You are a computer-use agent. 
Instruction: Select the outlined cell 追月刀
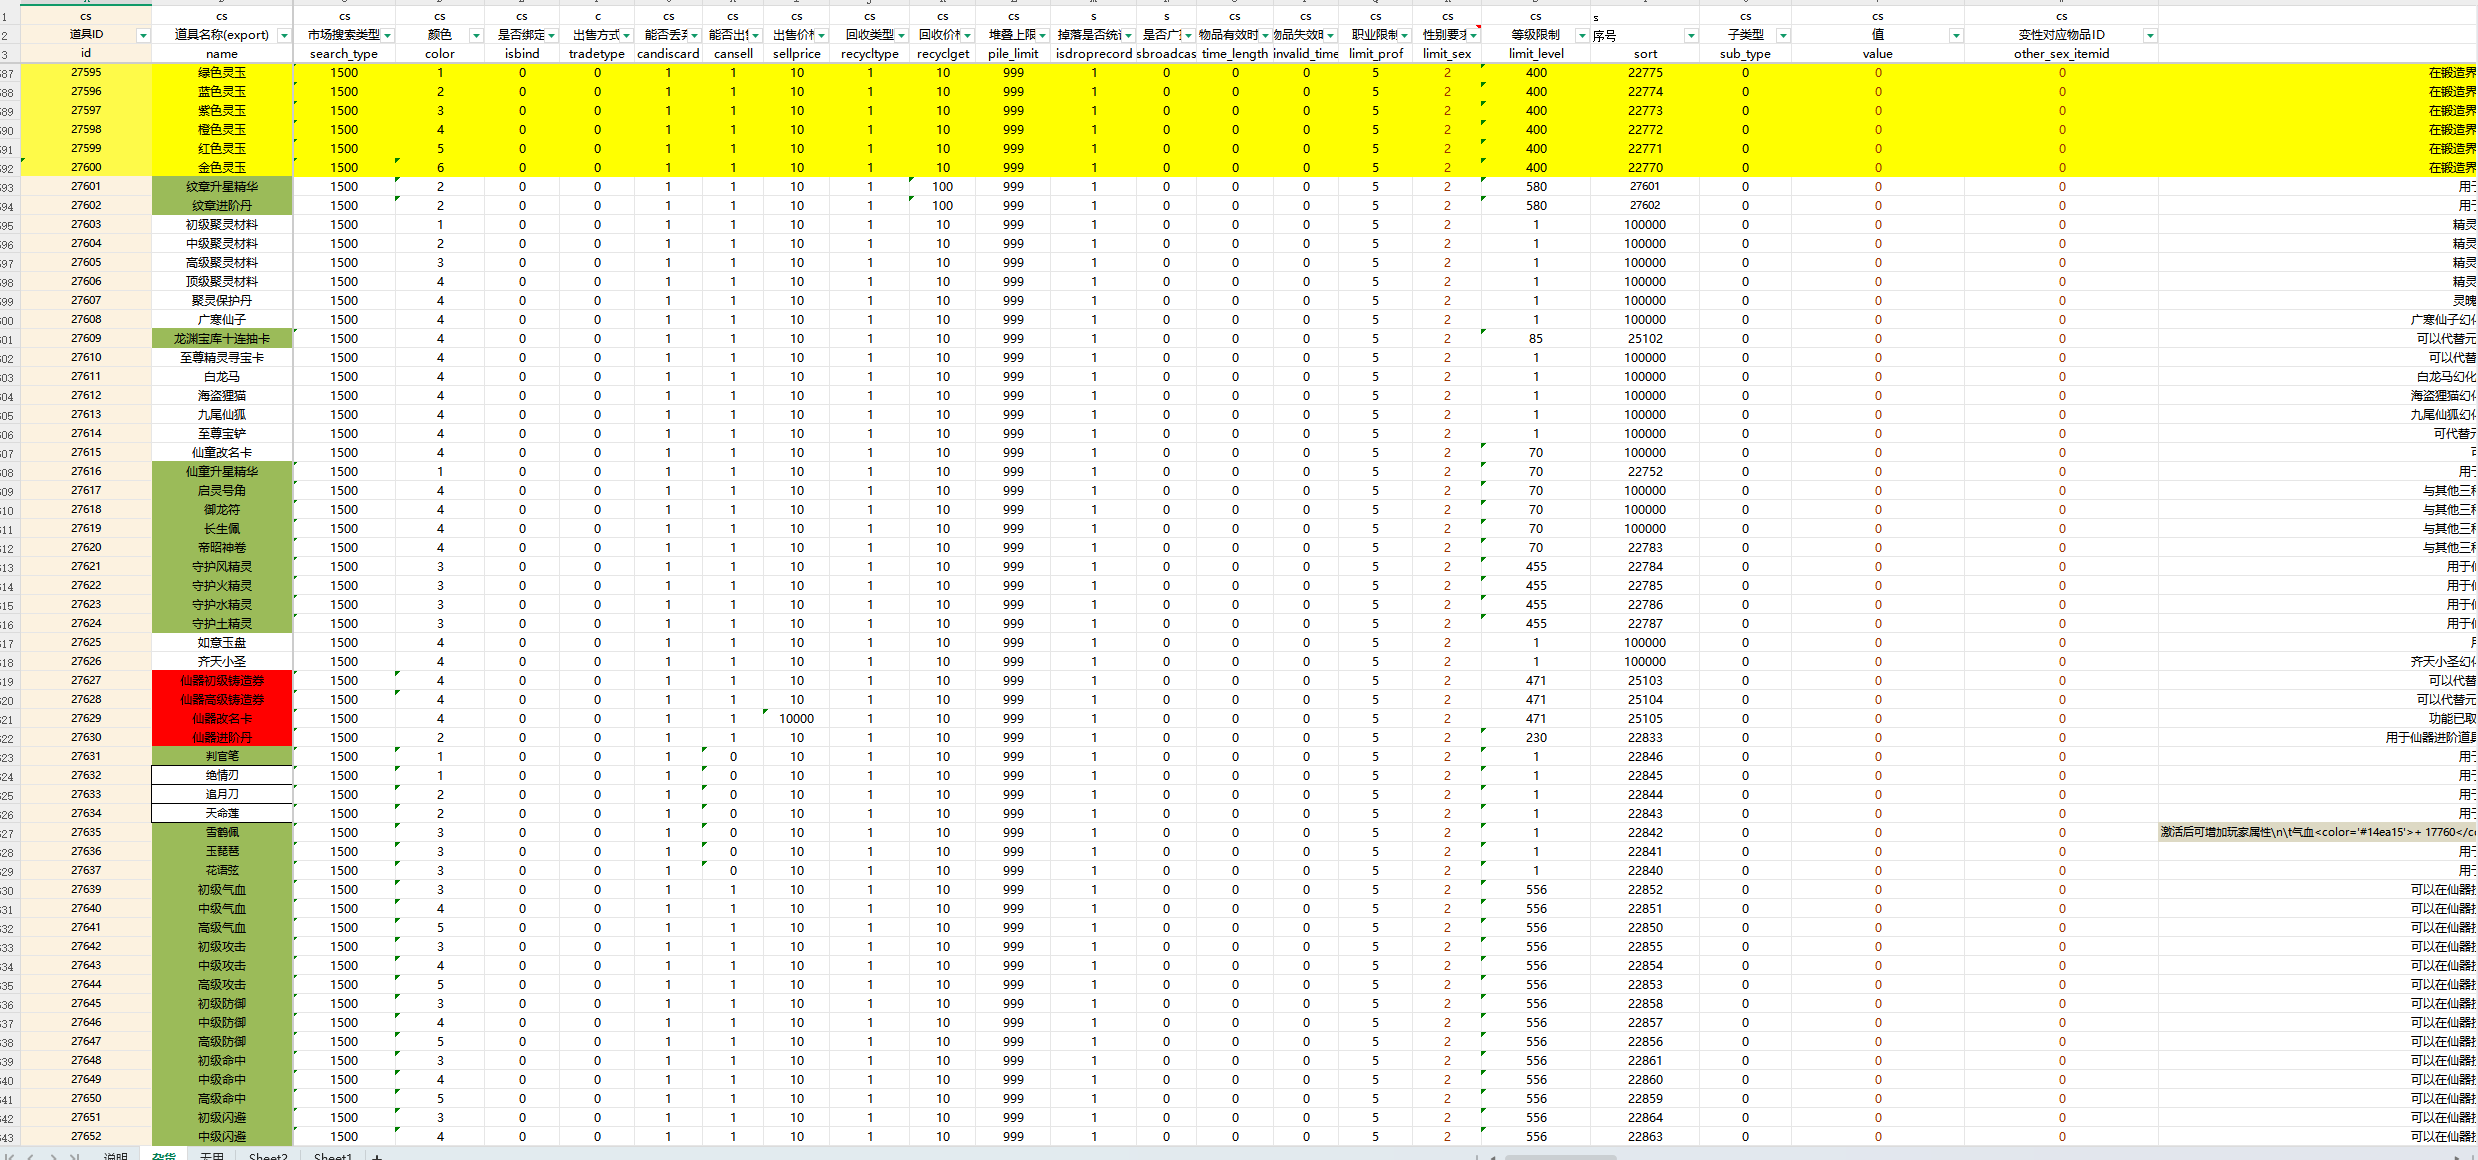[x=222, y=794]
